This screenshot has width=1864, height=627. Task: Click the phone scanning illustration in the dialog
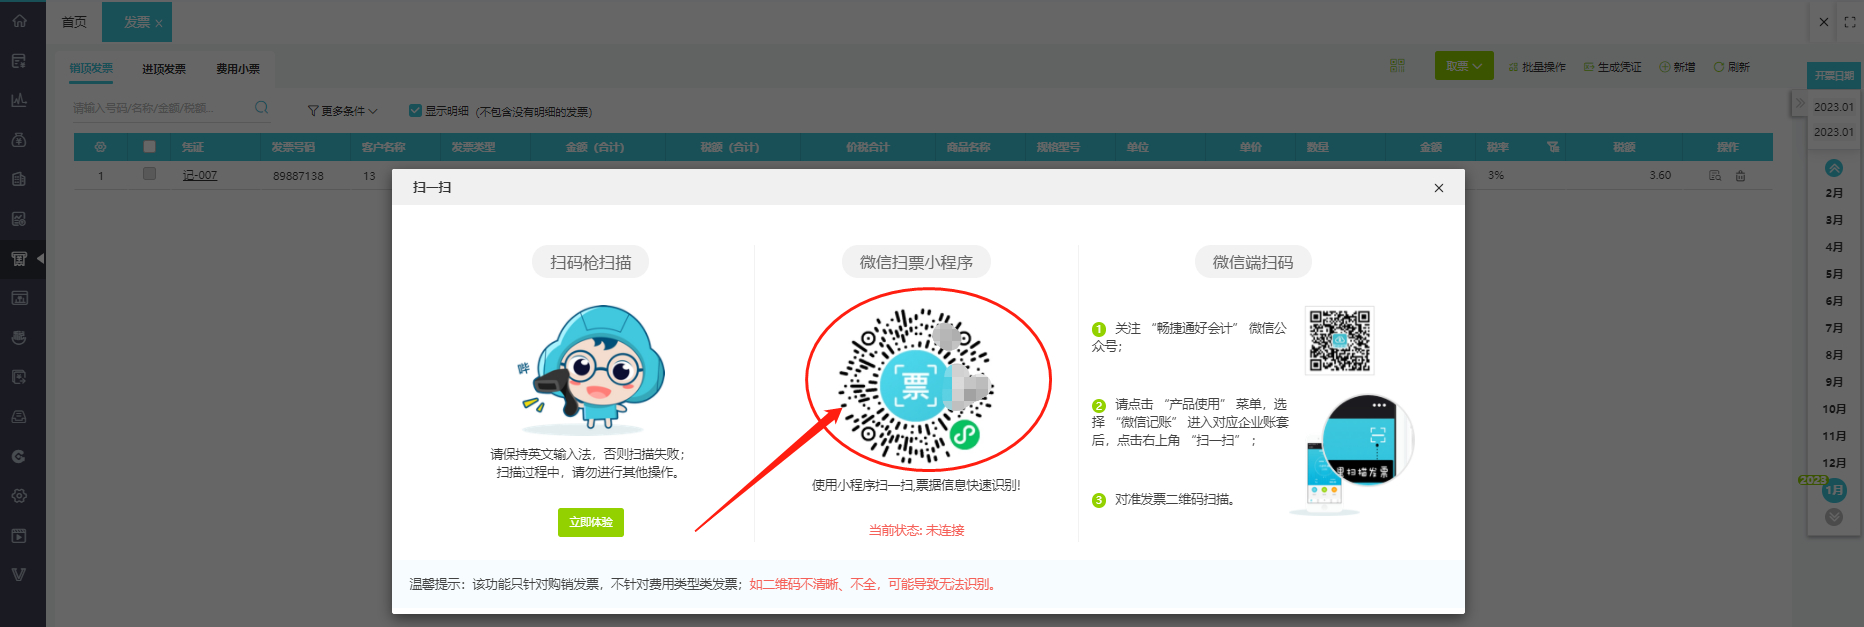pos(1355,455)
